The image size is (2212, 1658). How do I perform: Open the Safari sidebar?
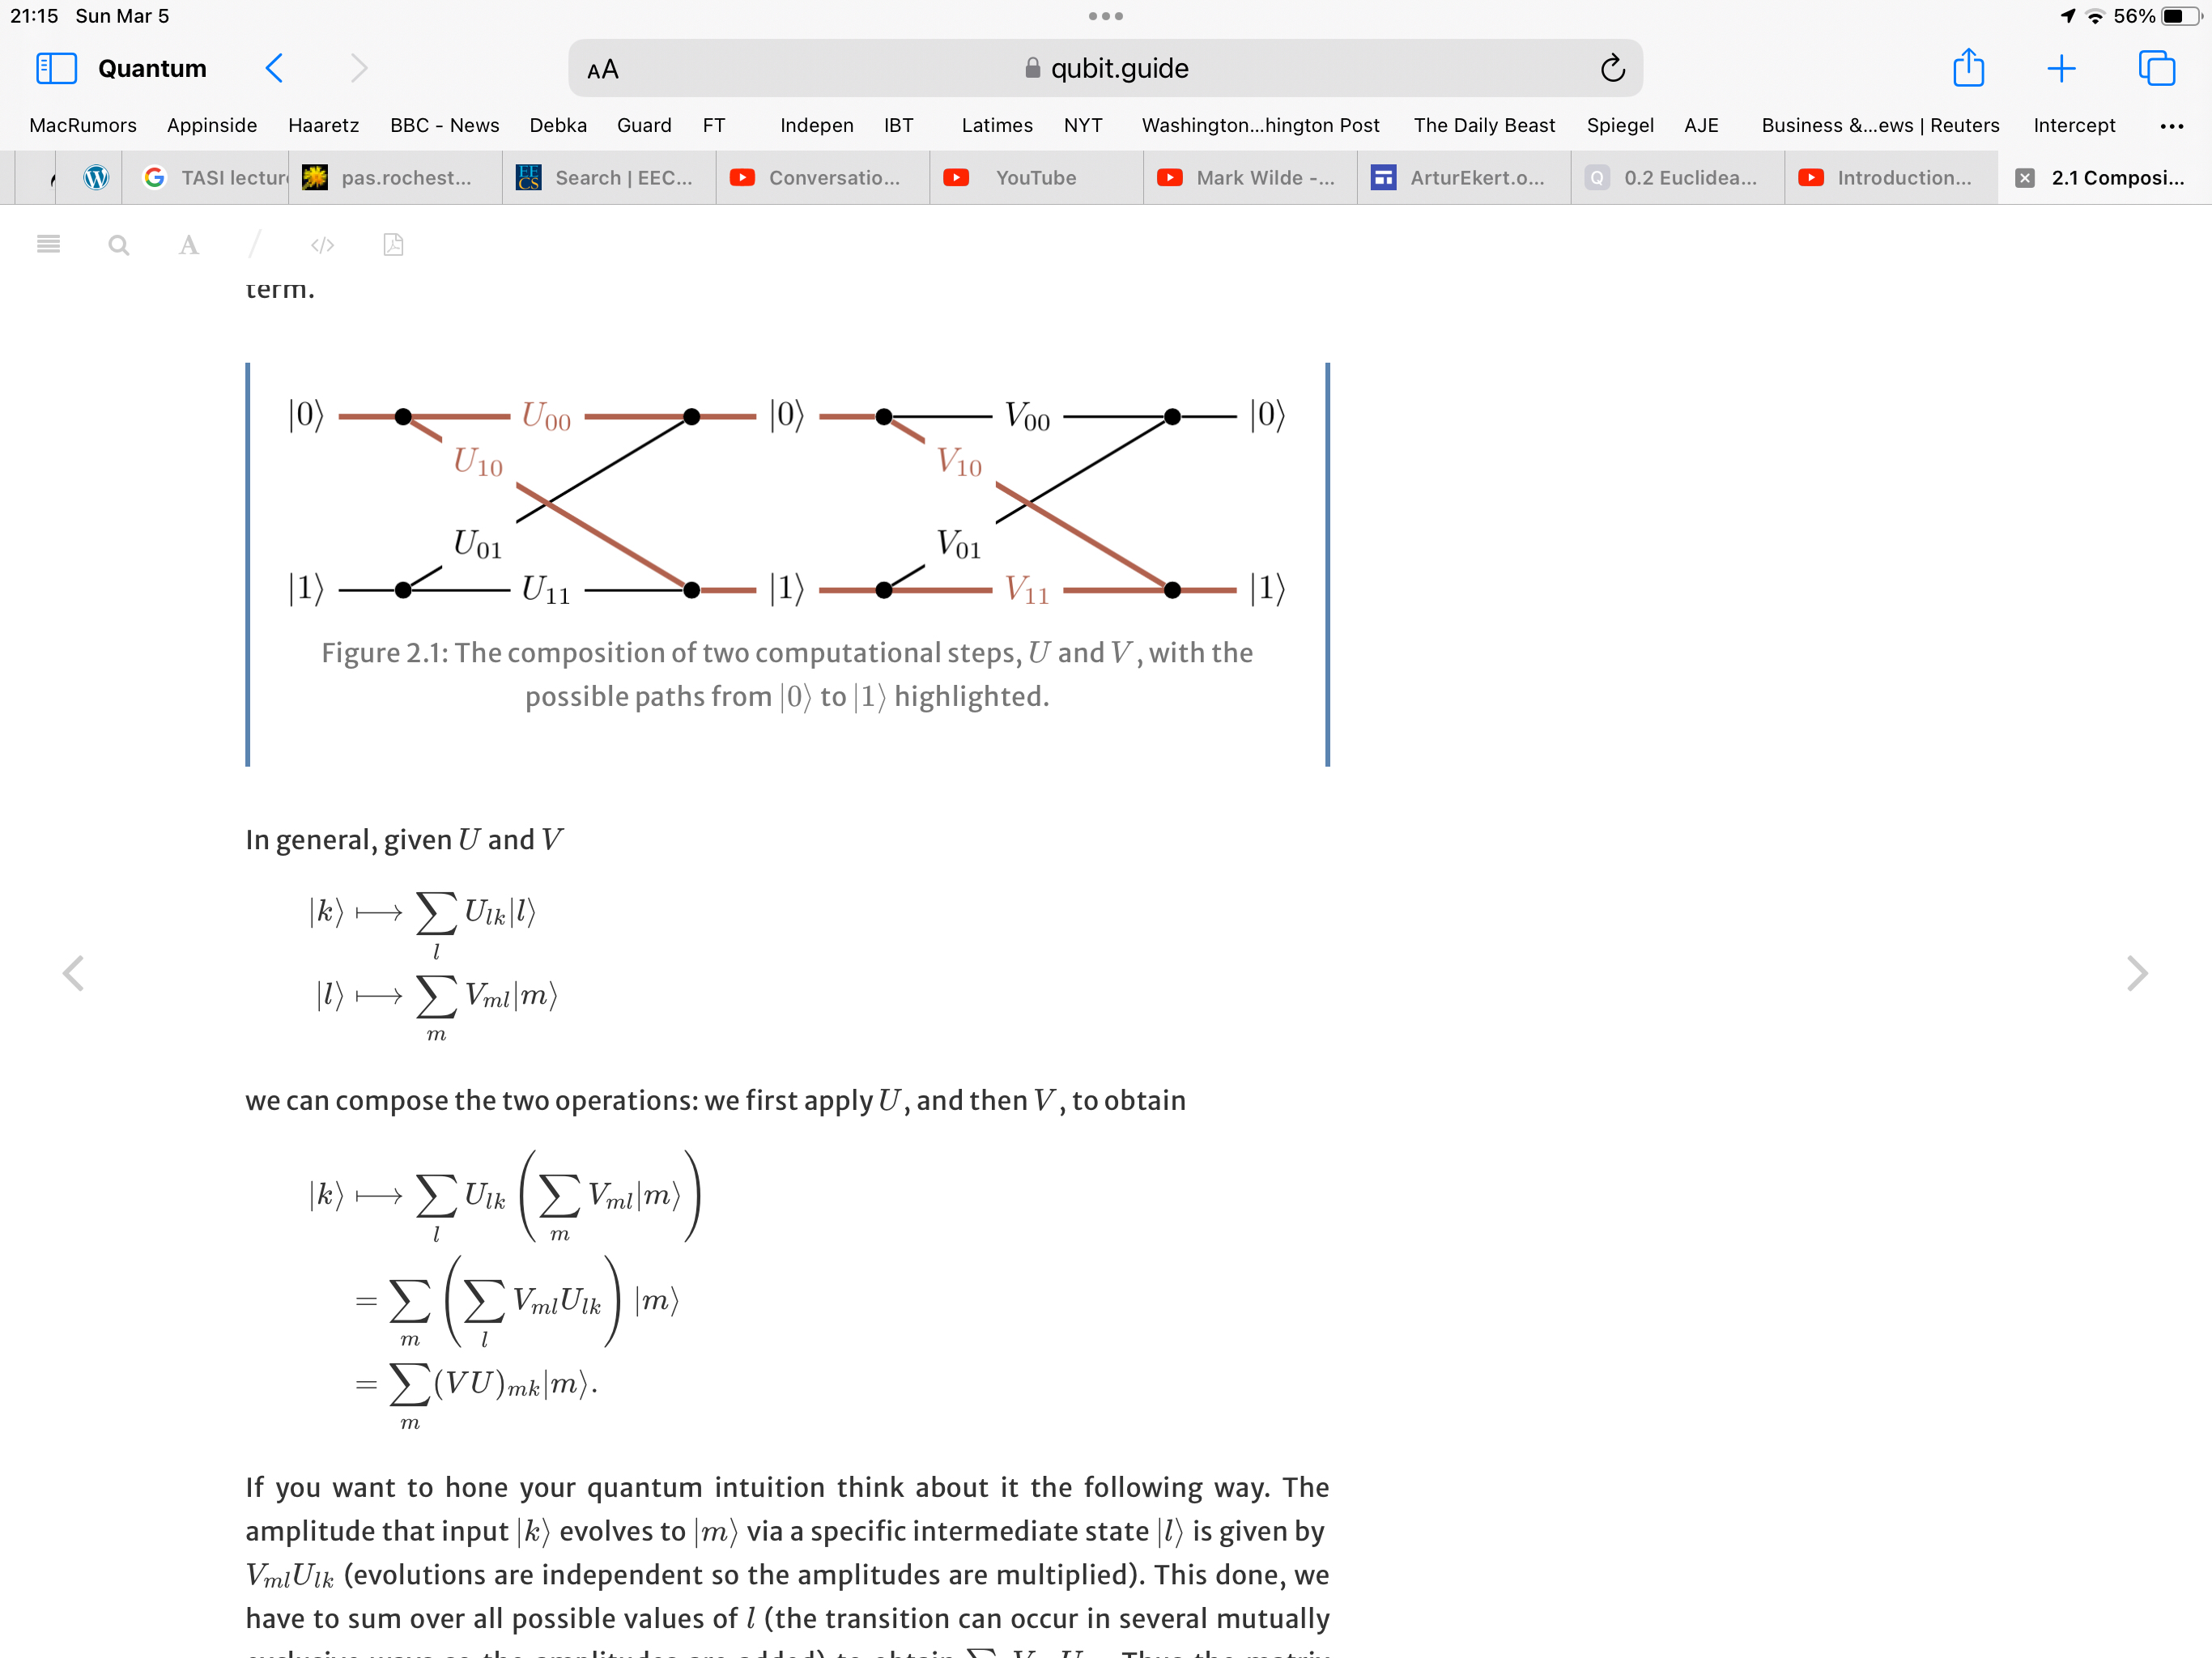click(57, 68)
